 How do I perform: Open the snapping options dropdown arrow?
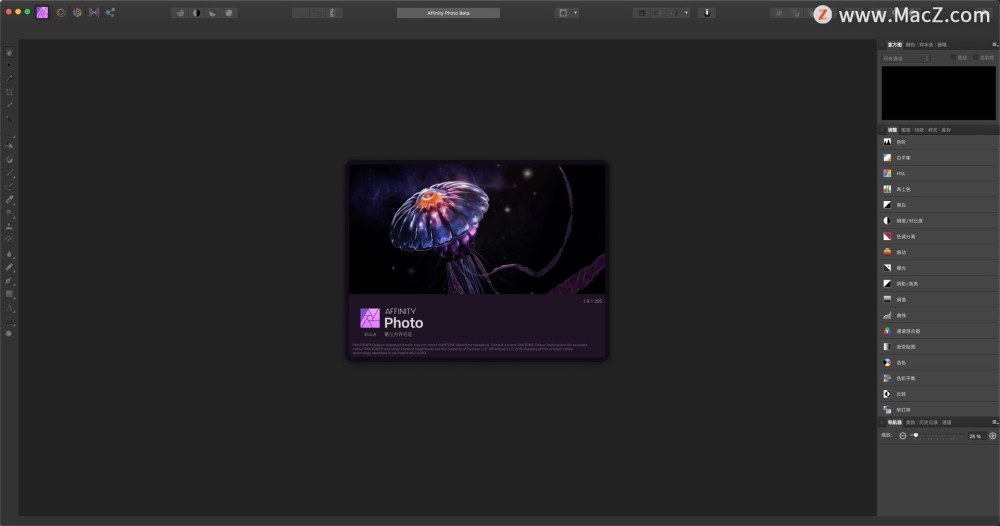click(x=686, y=13)
